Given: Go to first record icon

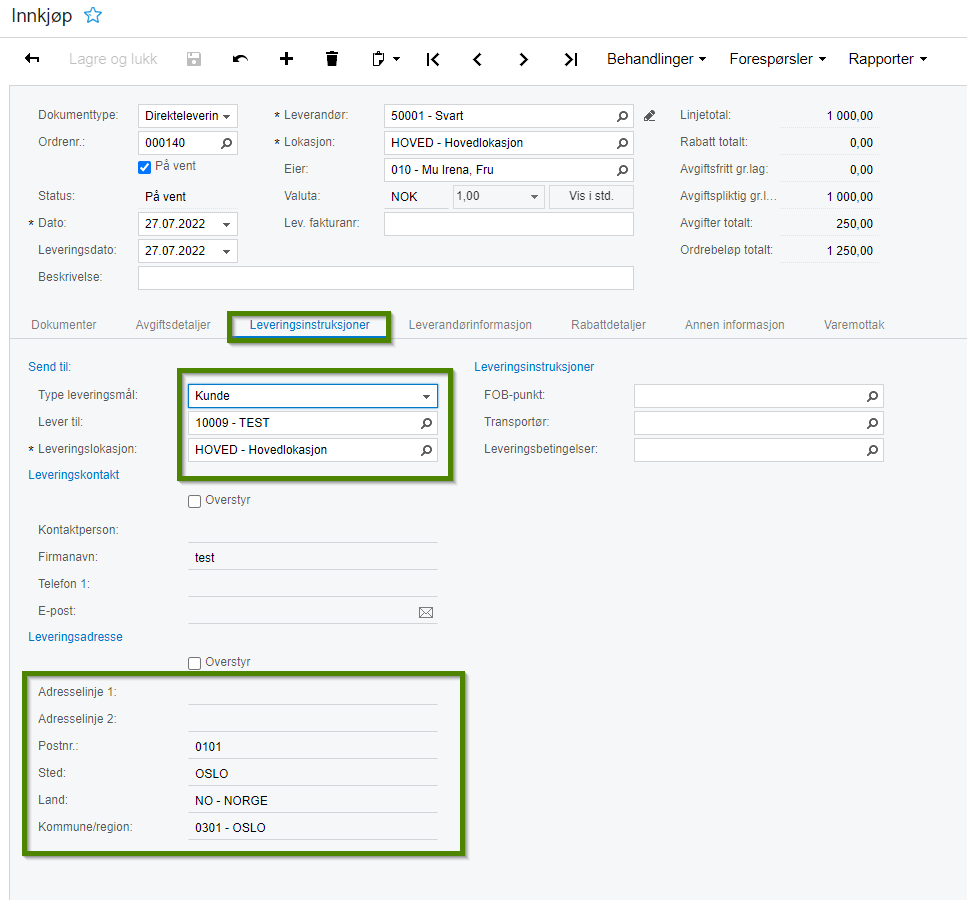Looking at the screenshot, I should [x=433, y=59].
